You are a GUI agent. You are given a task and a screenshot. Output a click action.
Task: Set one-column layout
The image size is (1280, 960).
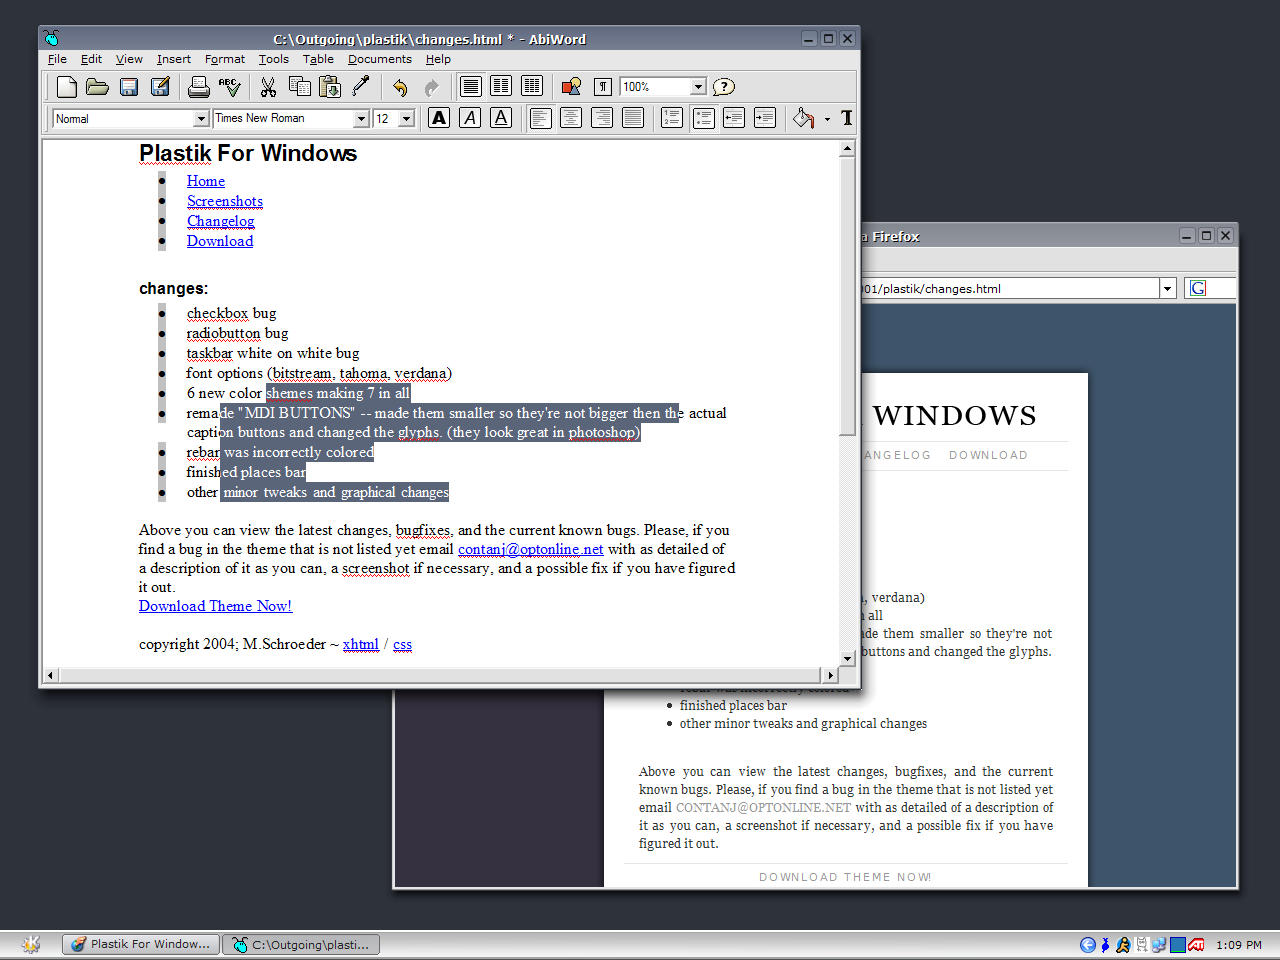click(x=470, y=87)
